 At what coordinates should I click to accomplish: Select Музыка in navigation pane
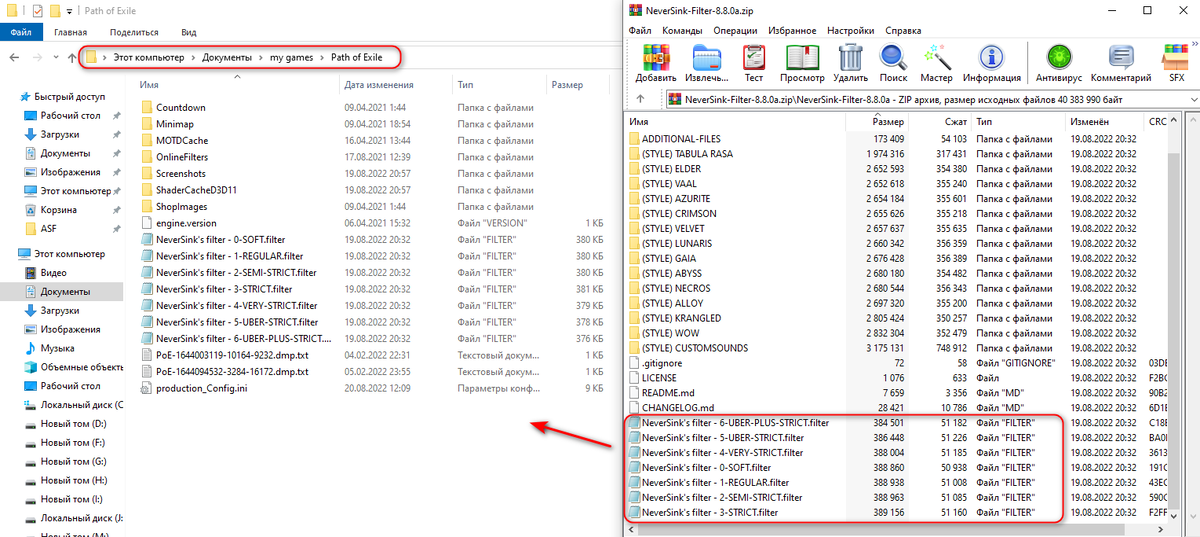click(x=57, y=348)
